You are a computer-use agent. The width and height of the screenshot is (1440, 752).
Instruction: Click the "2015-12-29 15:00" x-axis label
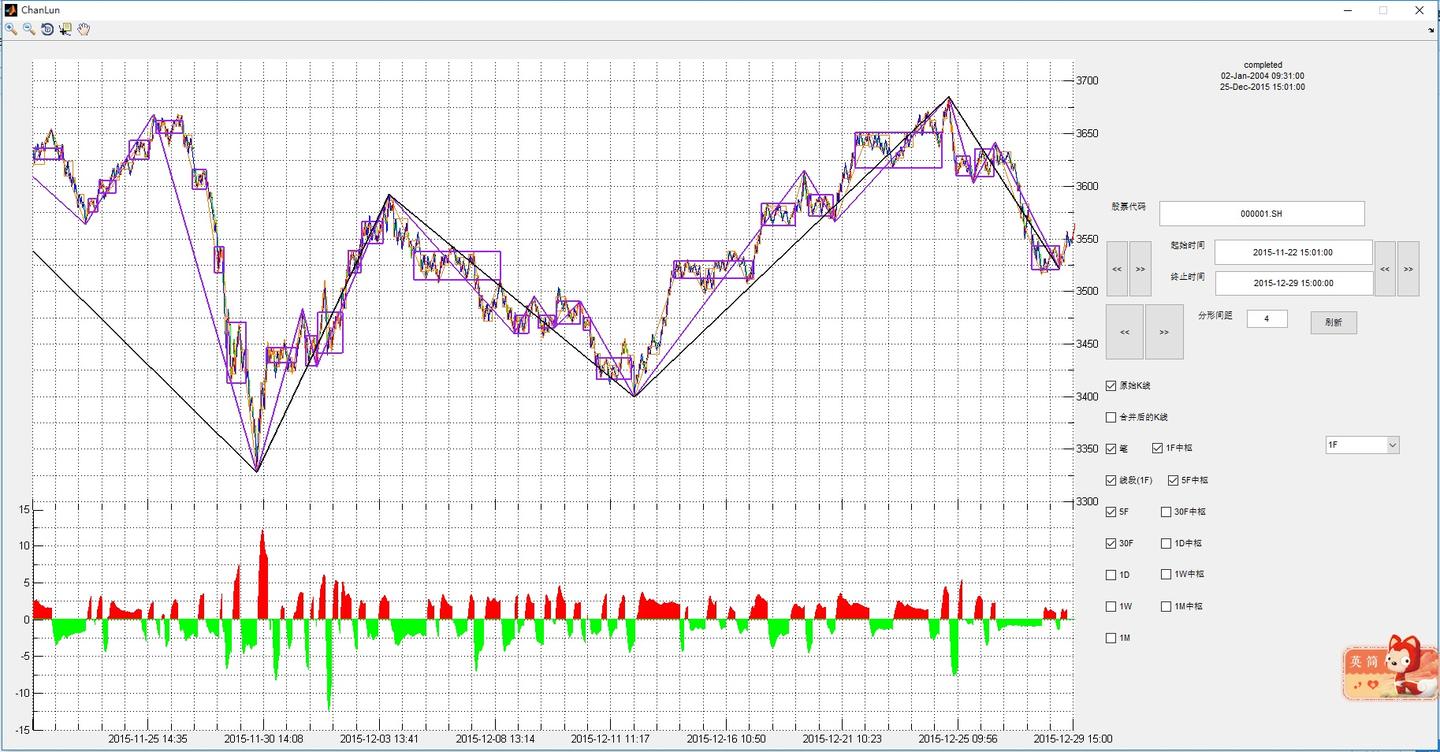pos(1072,740)
